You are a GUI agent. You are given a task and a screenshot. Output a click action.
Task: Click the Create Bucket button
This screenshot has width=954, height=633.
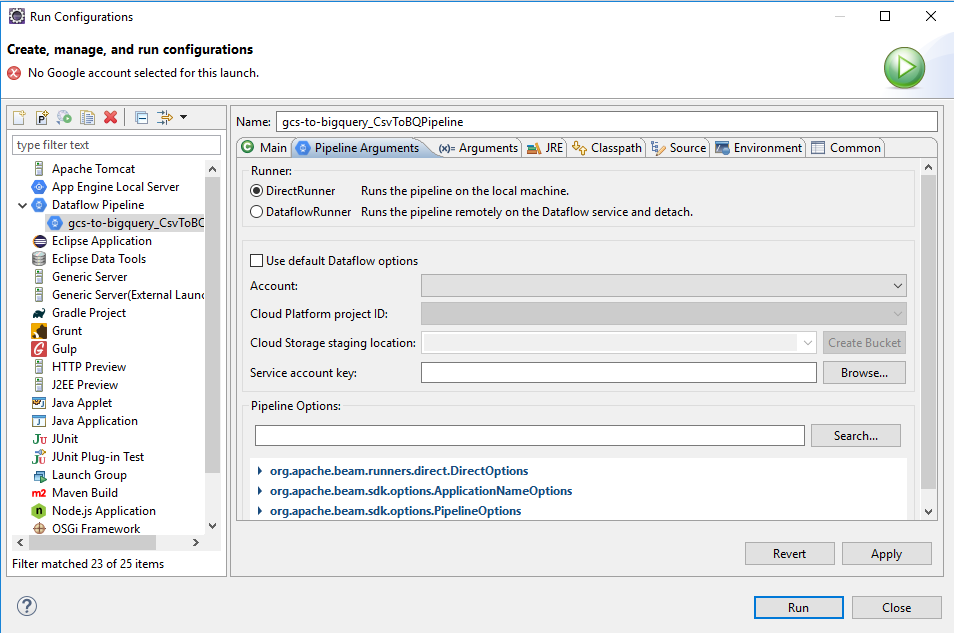(864, 343)
